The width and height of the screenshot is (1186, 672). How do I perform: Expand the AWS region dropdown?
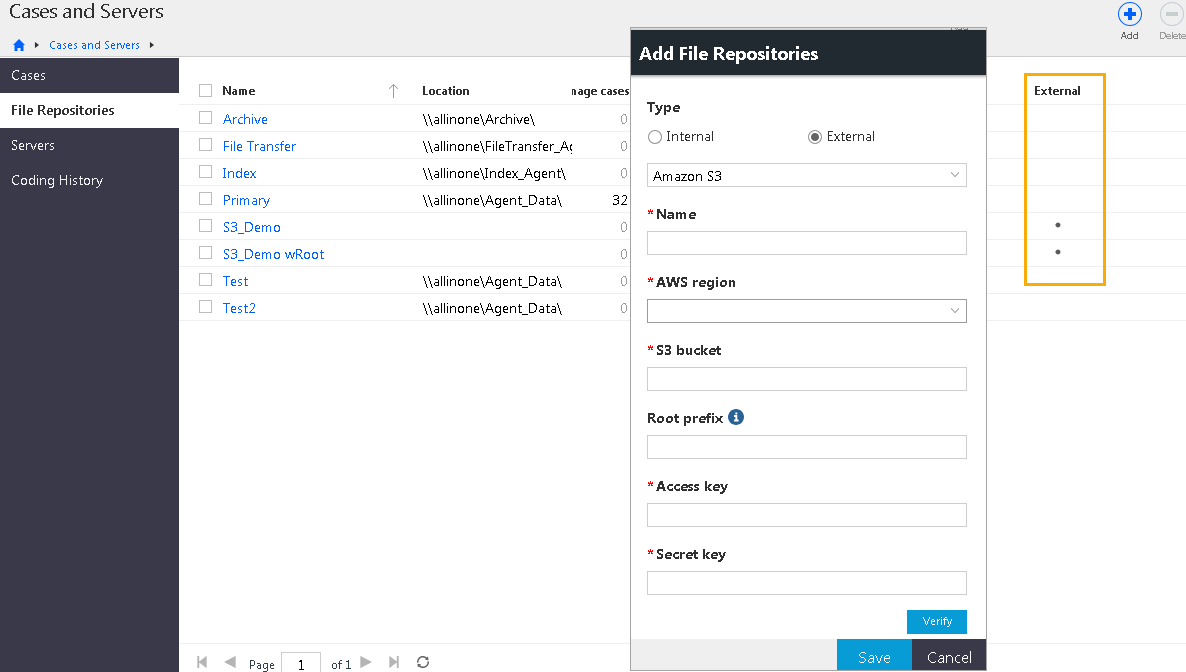tap(806, 311)
